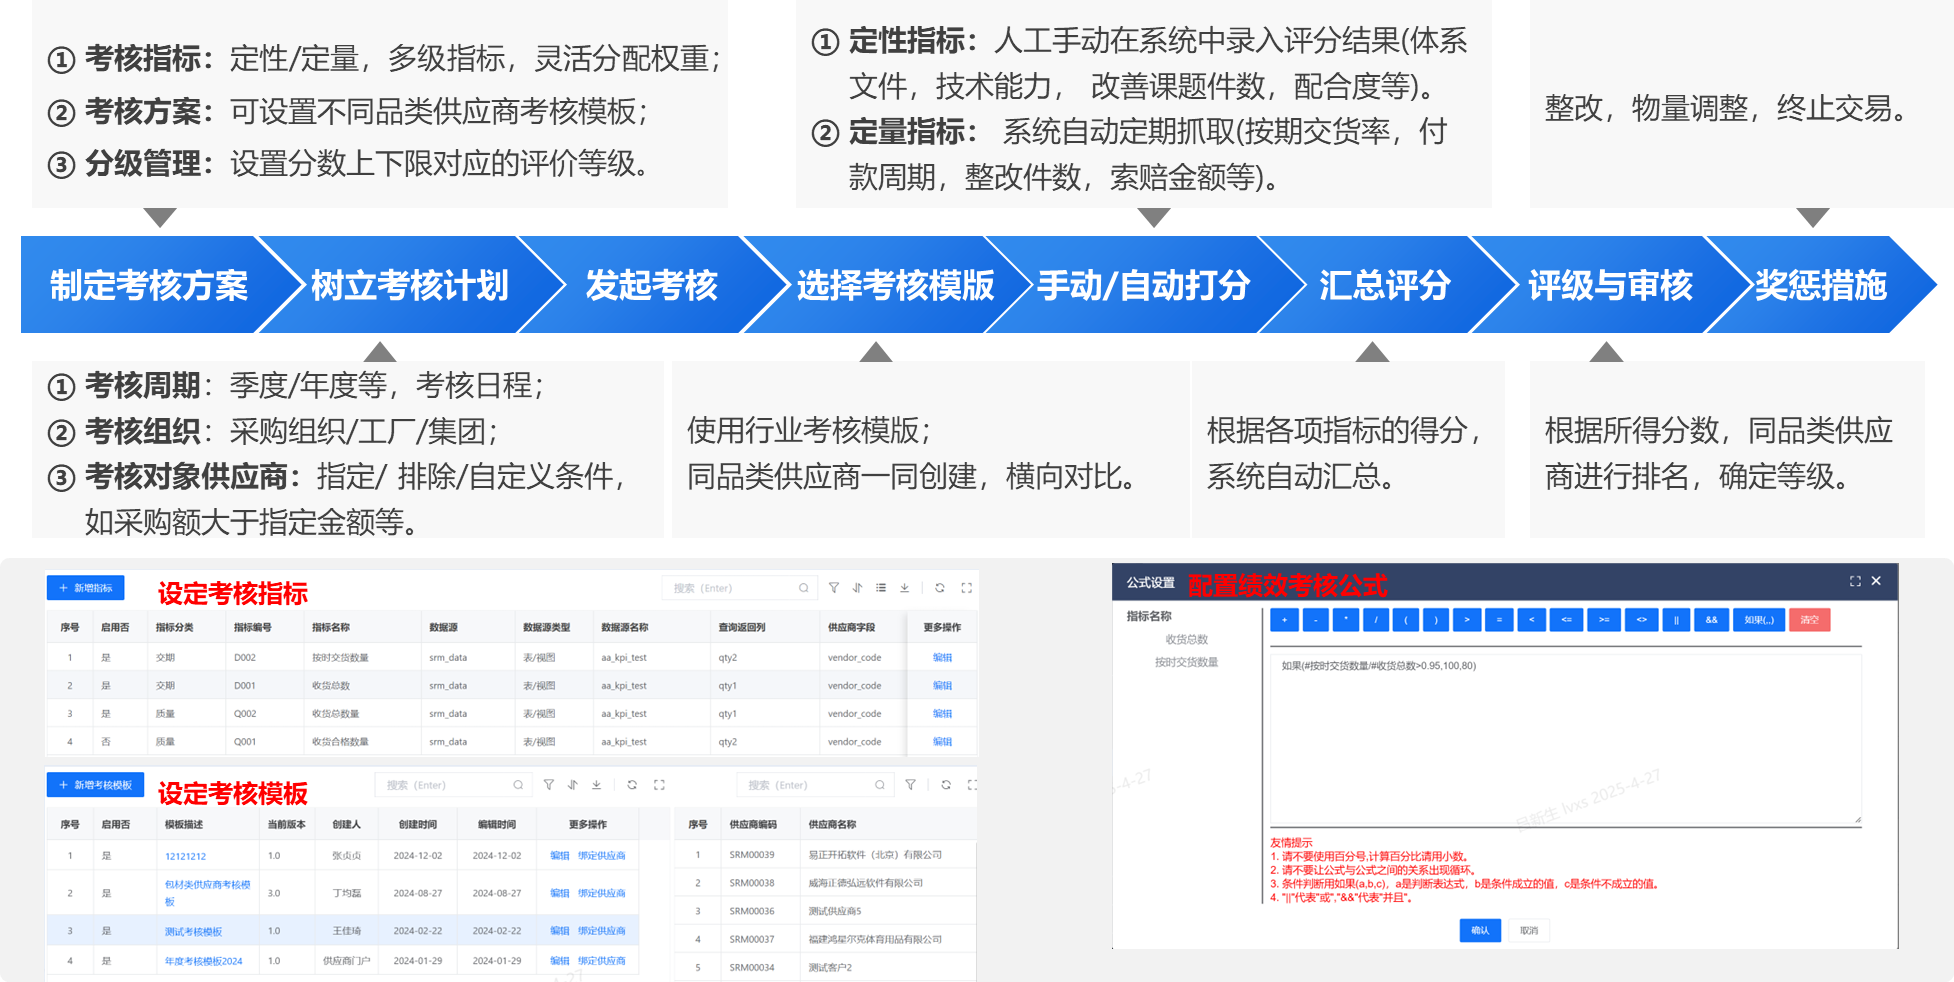Insert the <> operator in the formula editor

(1641, 620)
